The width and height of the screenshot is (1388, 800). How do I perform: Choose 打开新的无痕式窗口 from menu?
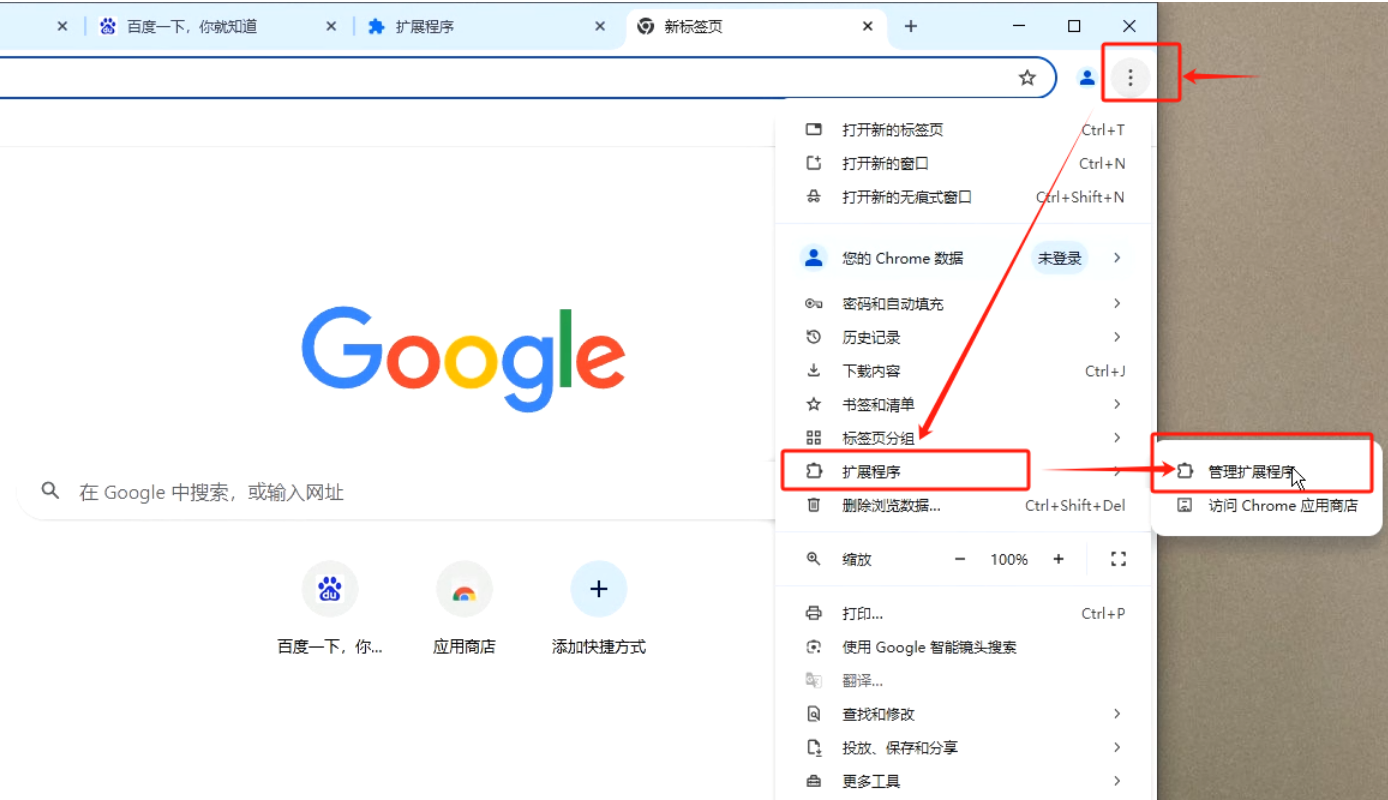[x=906, y=197]
